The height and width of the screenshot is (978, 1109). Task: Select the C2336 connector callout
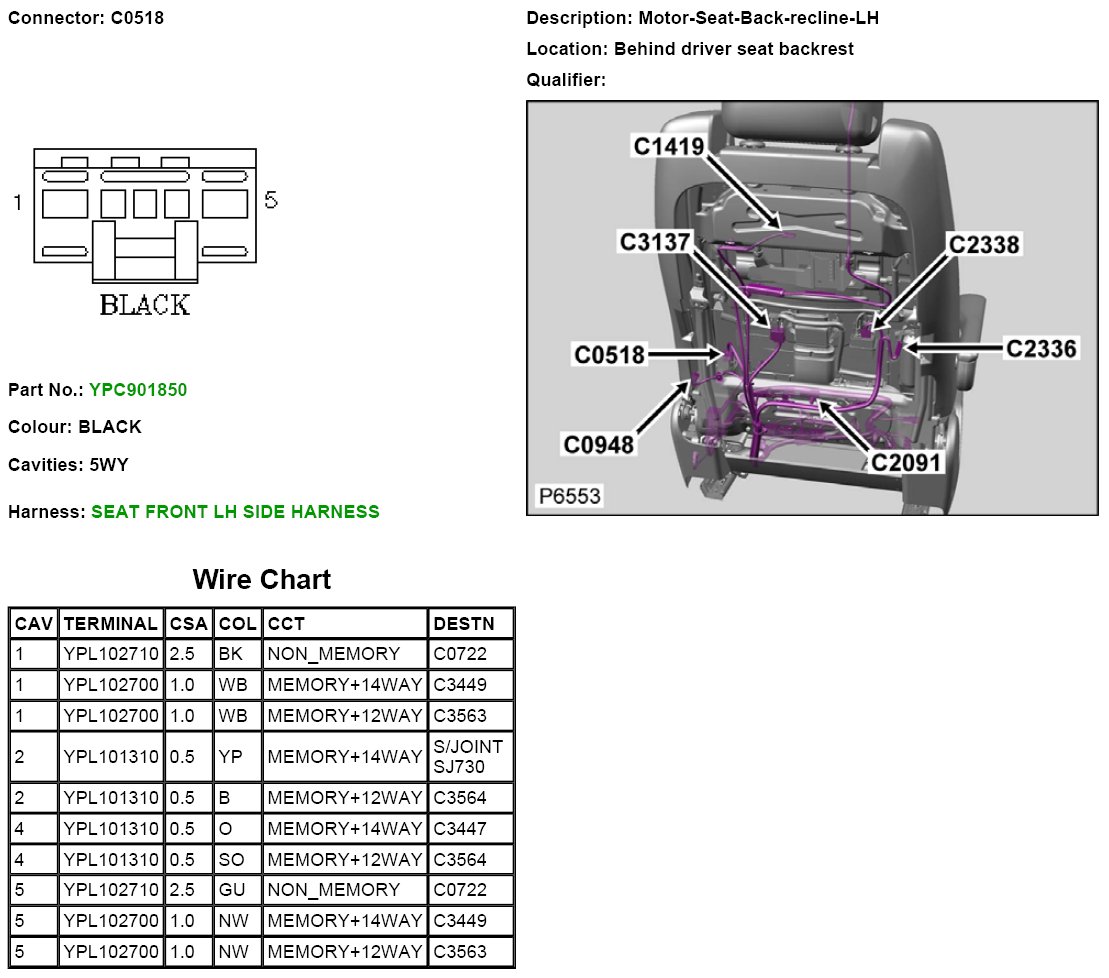point(1041,348)
